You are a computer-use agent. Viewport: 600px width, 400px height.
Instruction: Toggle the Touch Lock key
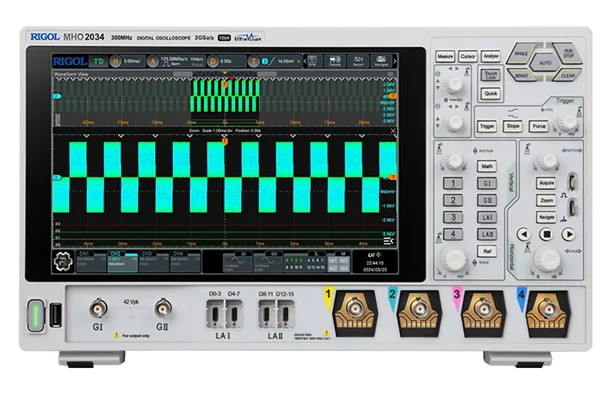pos(491,75)
